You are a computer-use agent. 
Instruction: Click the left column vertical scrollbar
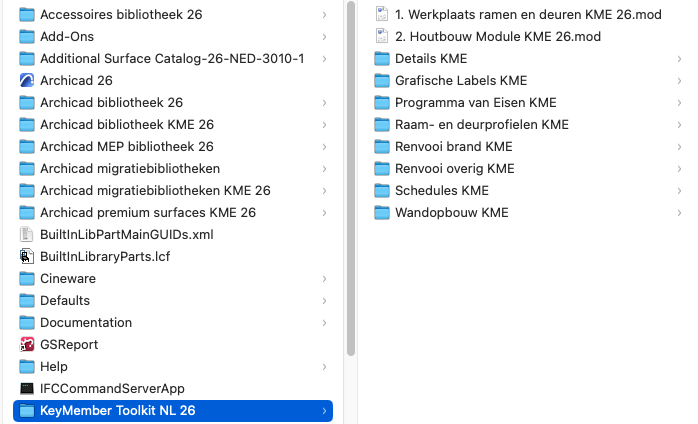[351, 178]
